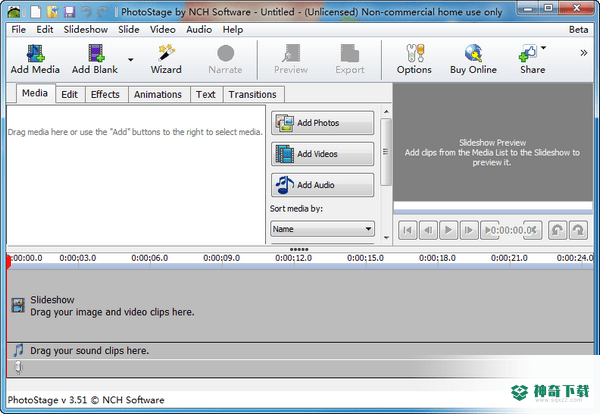Click the media panel scrollbar thumb
The image size is (600, 414).
386,152
